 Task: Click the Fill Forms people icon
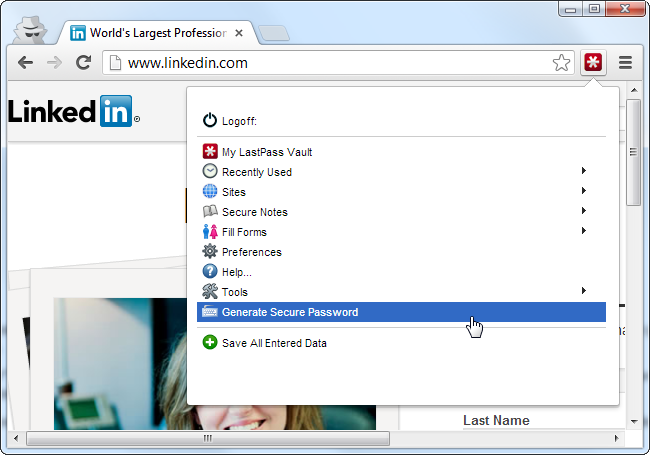pos(210,231)
